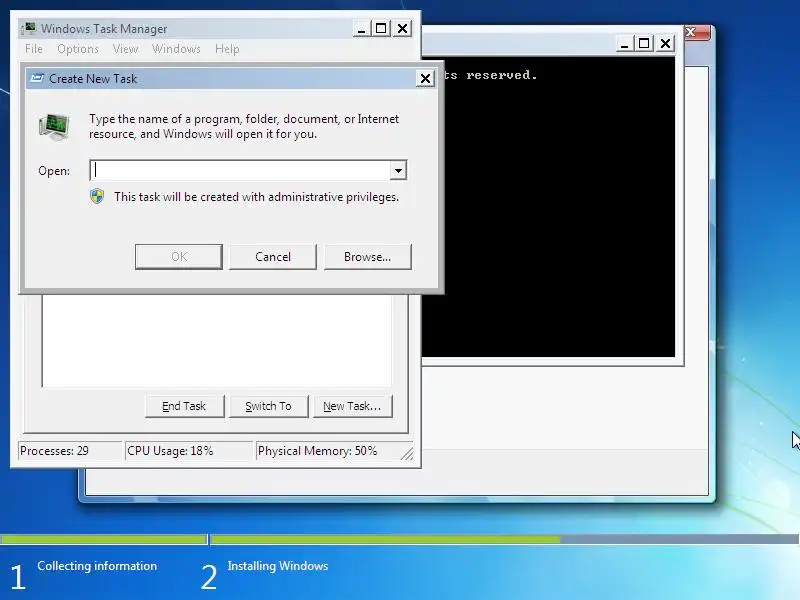
Task: Click the Cancel button in Create New Task
Action: pyautogui.click(x=273, y=257)
